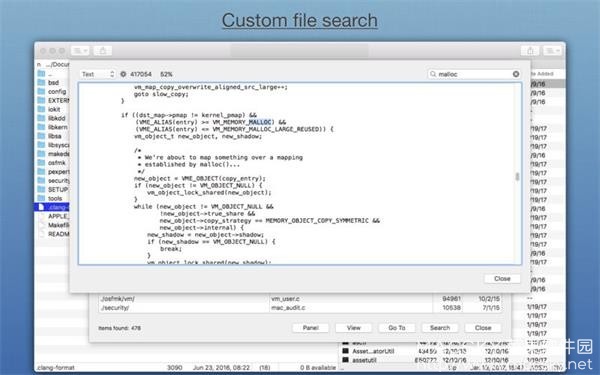
Task: Click the 'Items found: 478' label
Action: [x=119, y=328]
